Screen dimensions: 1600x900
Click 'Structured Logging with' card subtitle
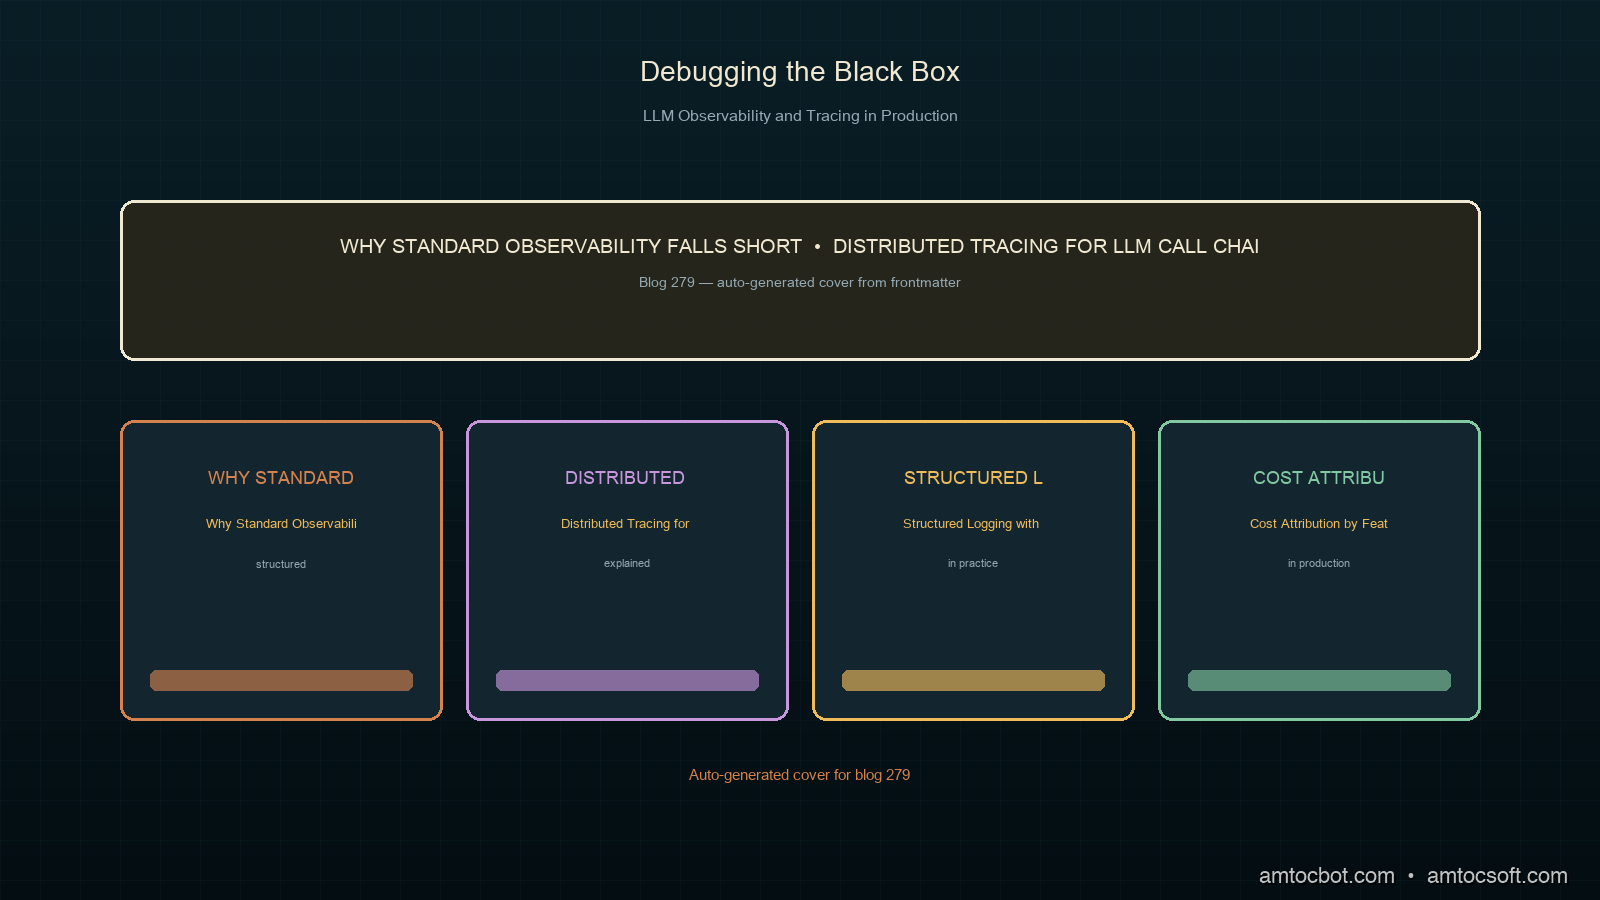[x=971, y=524]
